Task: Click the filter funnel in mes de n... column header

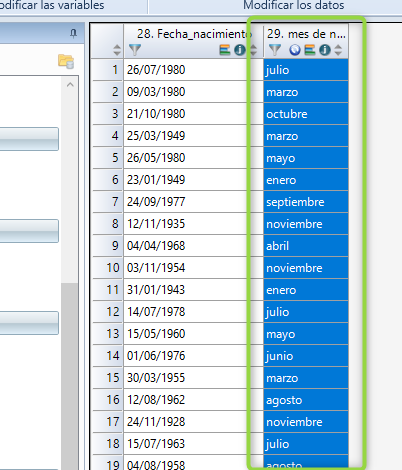Action: (275, 50)
